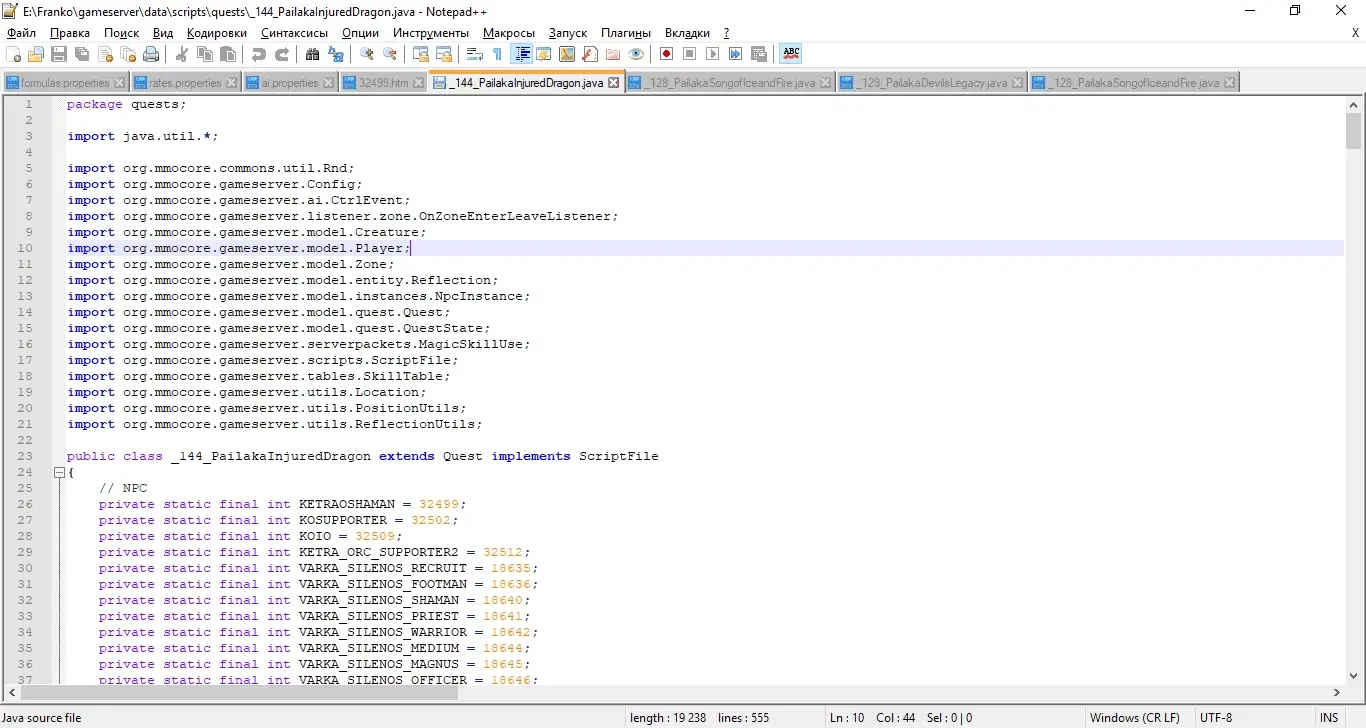The image size is (1366, 728).
Task: Open the Файл menu
Action: tap(21, 33)
